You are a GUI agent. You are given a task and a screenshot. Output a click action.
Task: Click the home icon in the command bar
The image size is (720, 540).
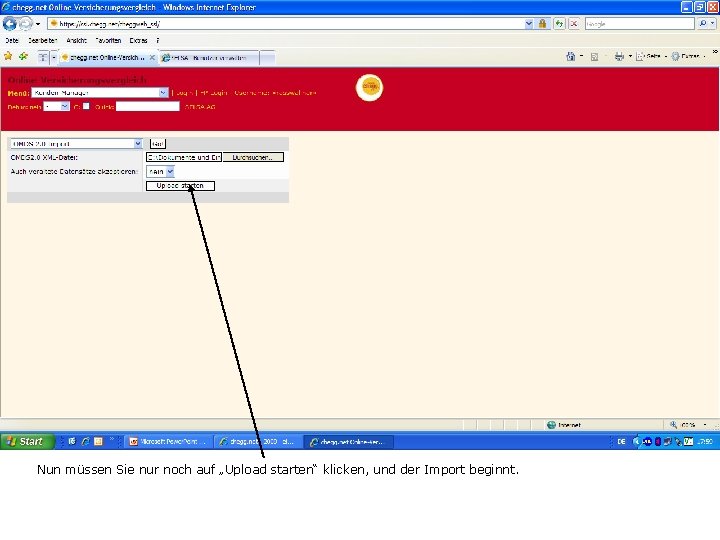[x=570, y=56]
